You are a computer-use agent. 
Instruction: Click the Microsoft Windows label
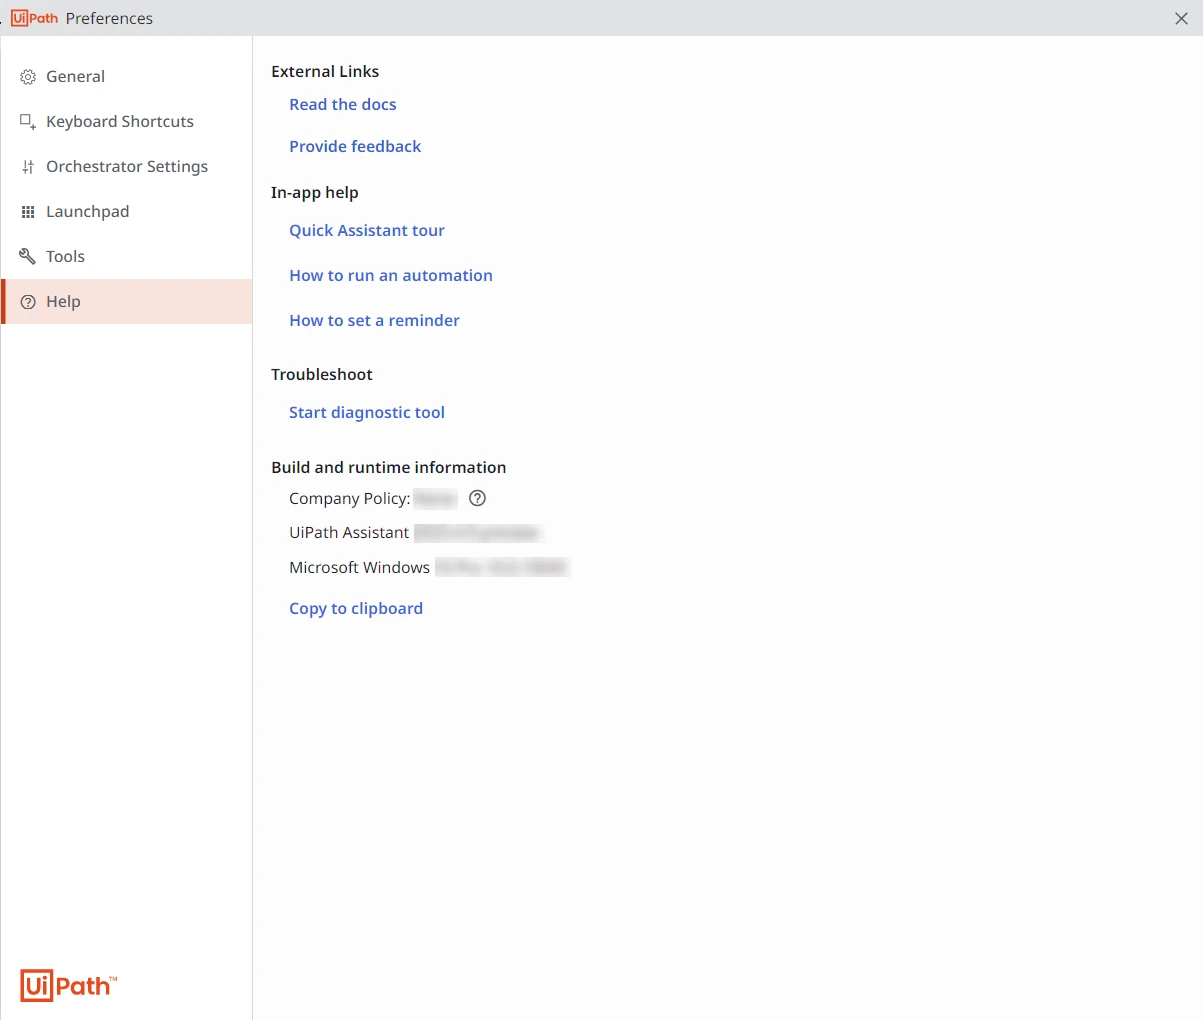click(x=360, y=568)
